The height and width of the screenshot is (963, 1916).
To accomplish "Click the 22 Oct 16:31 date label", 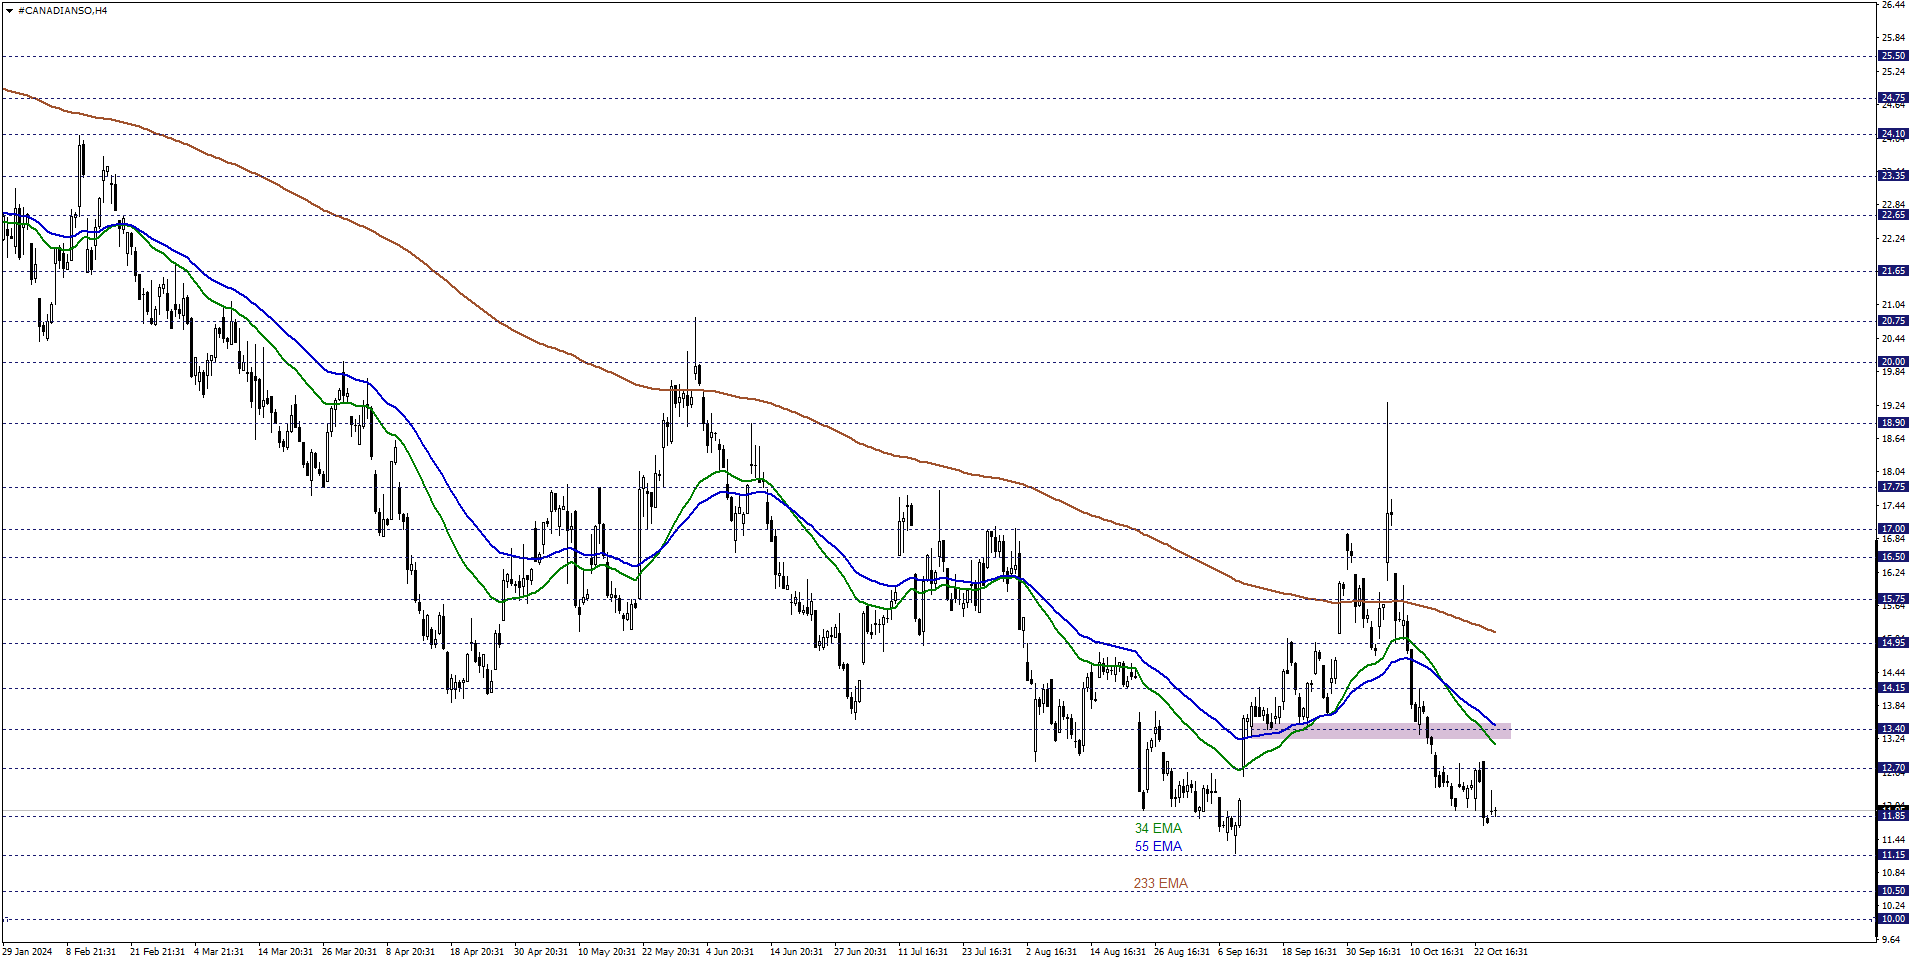I will pos(1501,952).
